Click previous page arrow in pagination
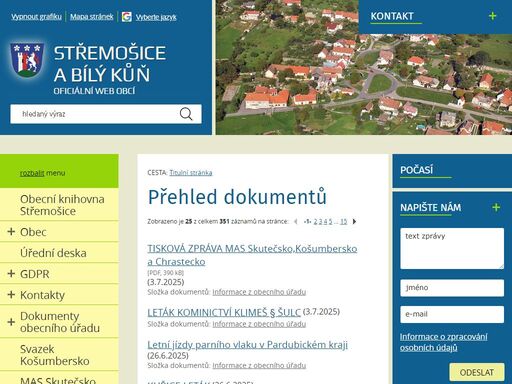The height and width of the screenshot is (384, 512). pyautogui.click(x=296, y=221)
